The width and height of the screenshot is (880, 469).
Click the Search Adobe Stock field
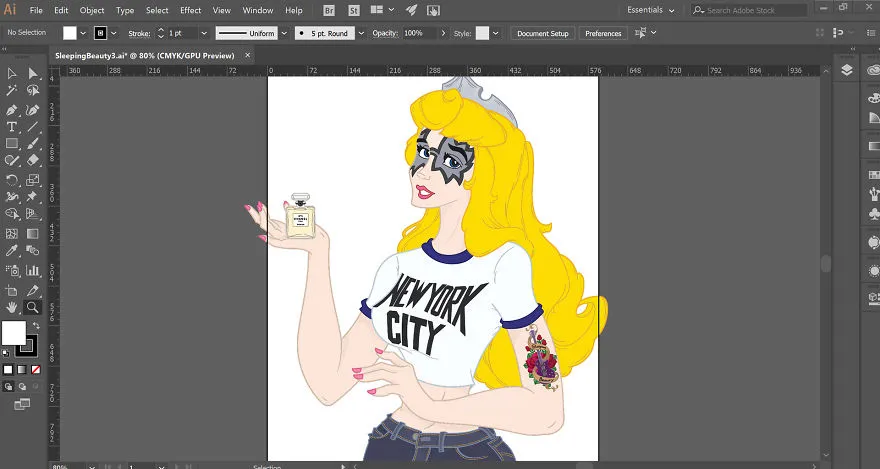tap(749, 10)
